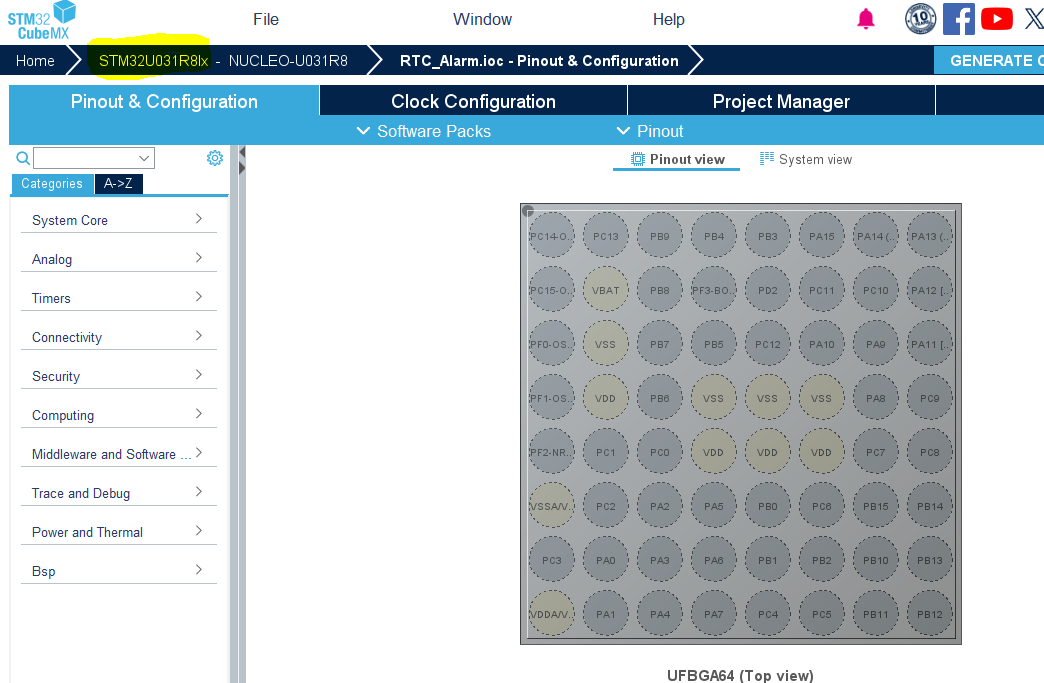This screenshot has width=1044, height=683.
Task: Go to Home via the breadcrumb
Action: 34,60
